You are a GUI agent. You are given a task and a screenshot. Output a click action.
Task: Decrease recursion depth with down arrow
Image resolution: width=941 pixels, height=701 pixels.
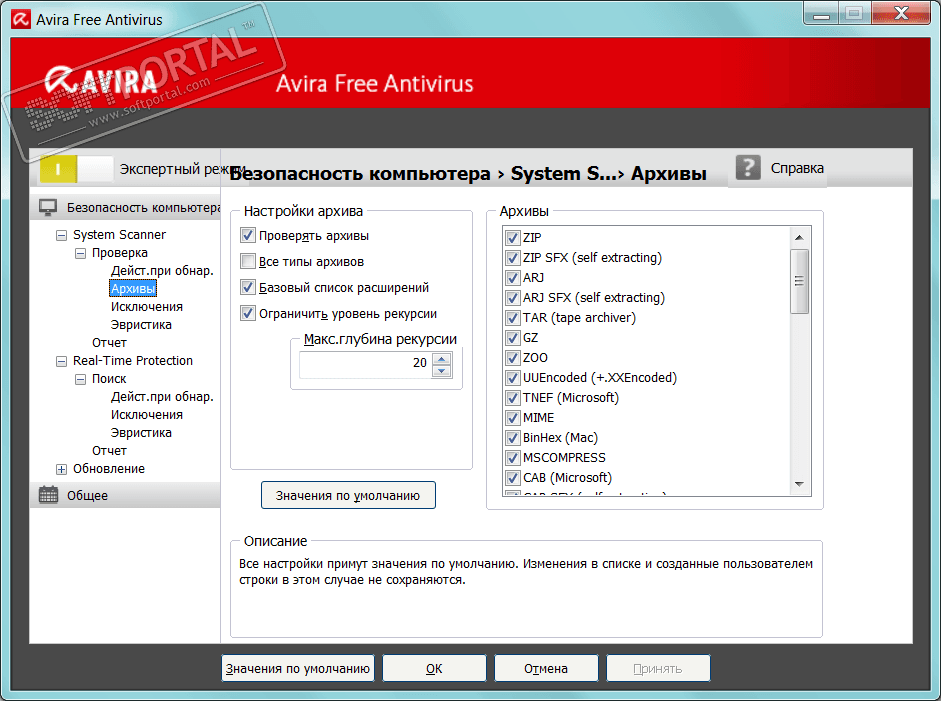pyautogui.click(x=442, y=371)
